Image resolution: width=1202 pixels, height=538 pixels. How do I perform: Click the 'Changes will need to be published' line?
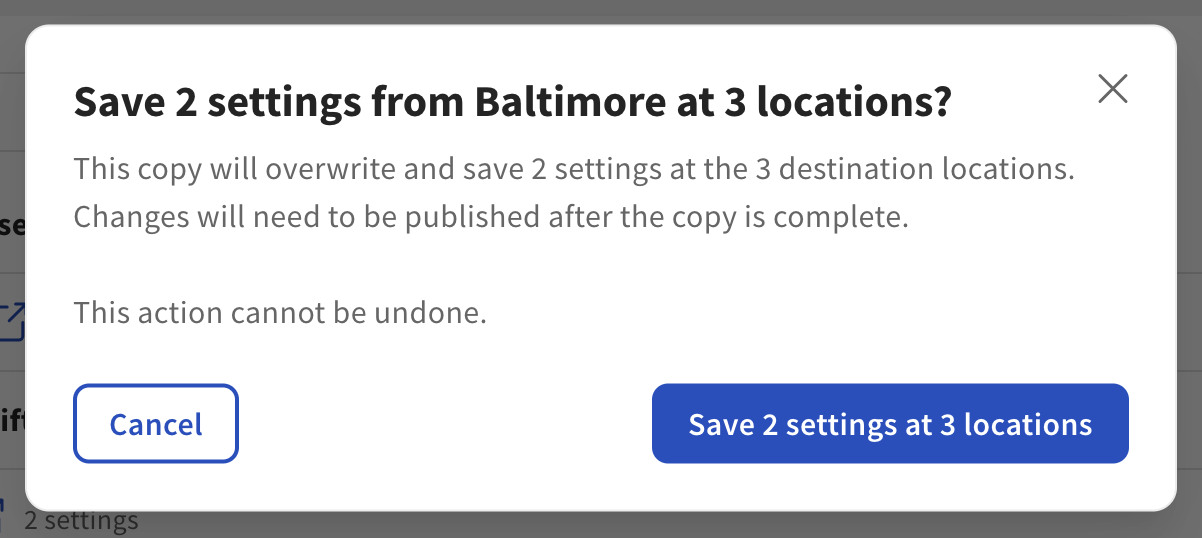pos(490,218)
